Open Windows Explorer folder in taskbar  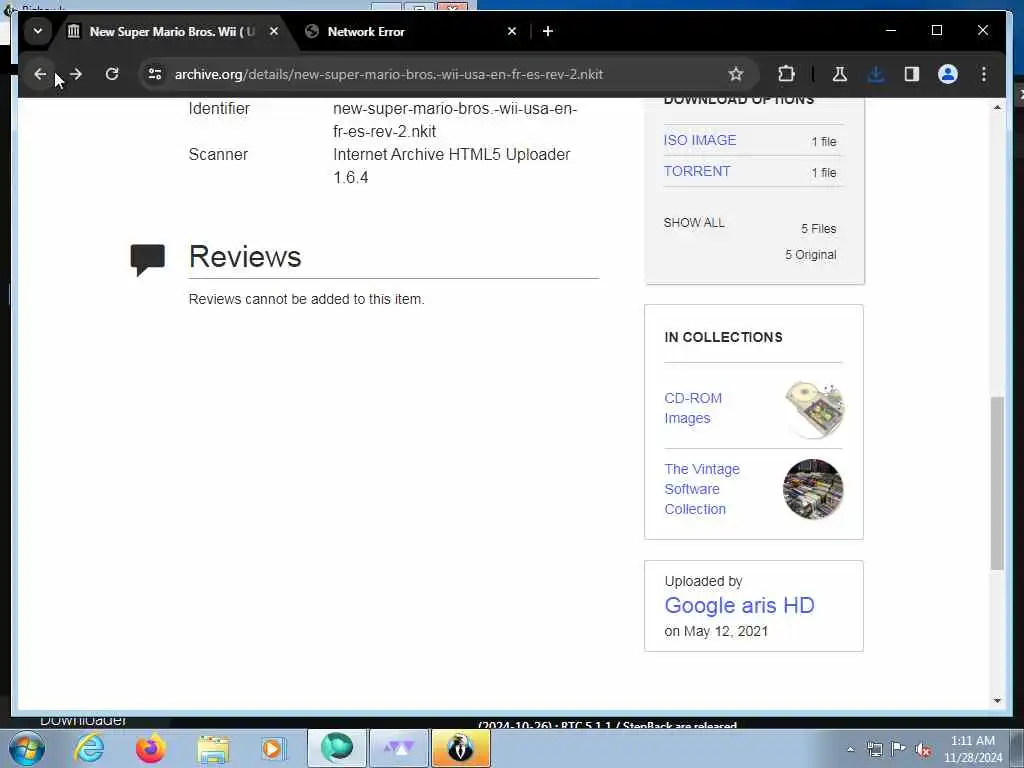point(213,748)
